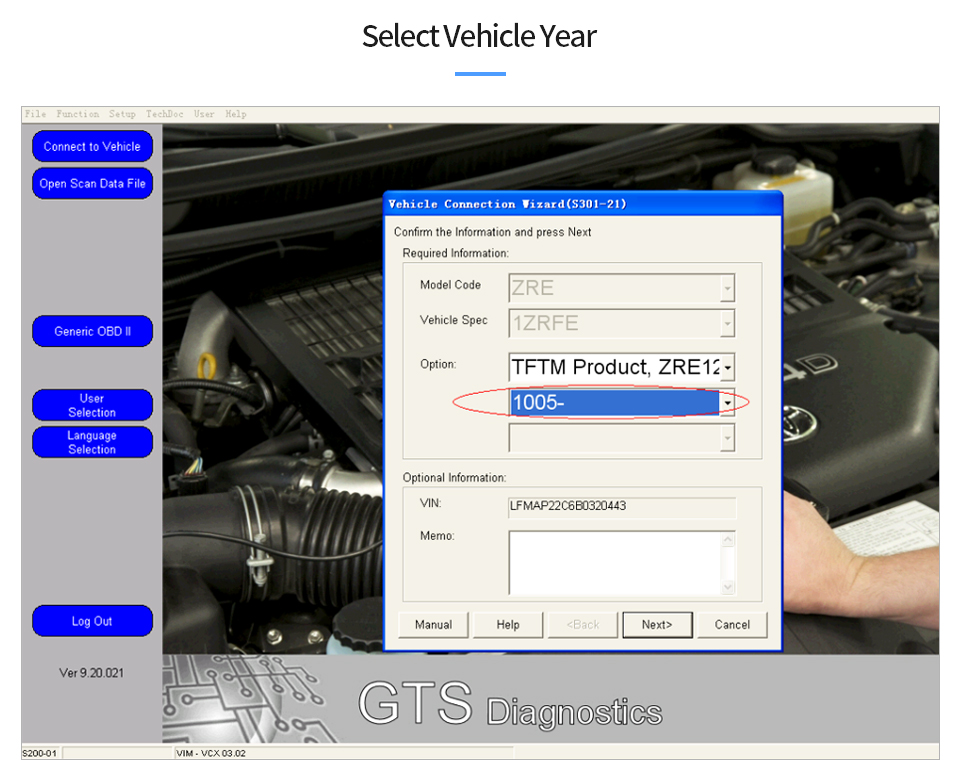Image resolution: width=960 pixels, height=775 pixels.
Task: Click the Vehicle Connection Wizard title bar
Action: pos(583,204)
